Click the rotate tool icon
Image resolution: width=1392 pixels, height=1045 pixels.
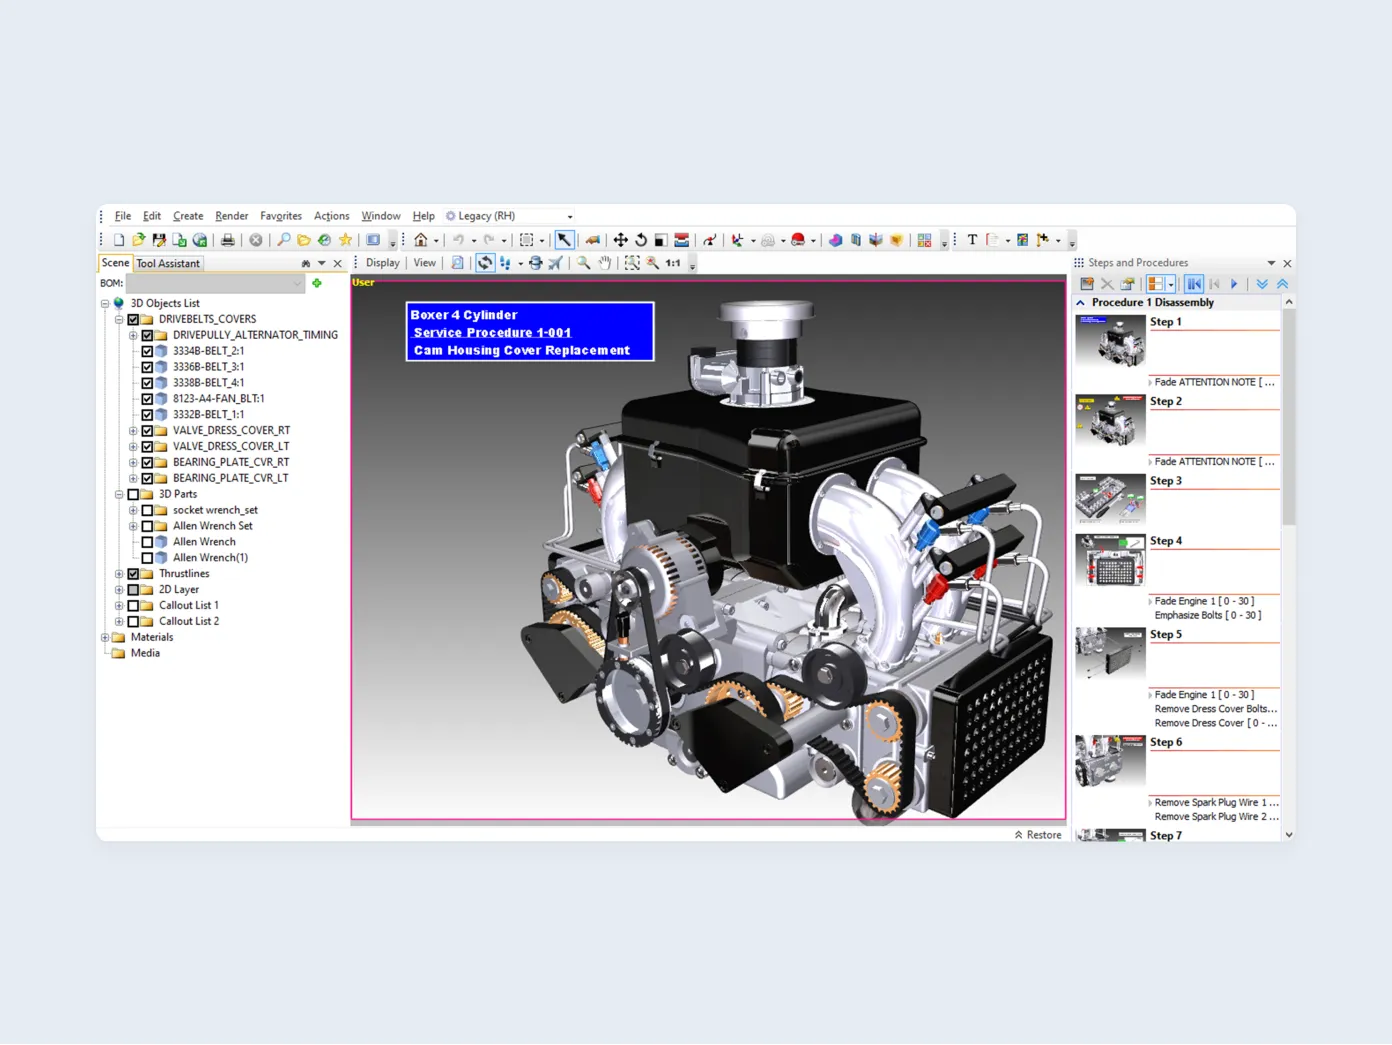tap(641, 240)
